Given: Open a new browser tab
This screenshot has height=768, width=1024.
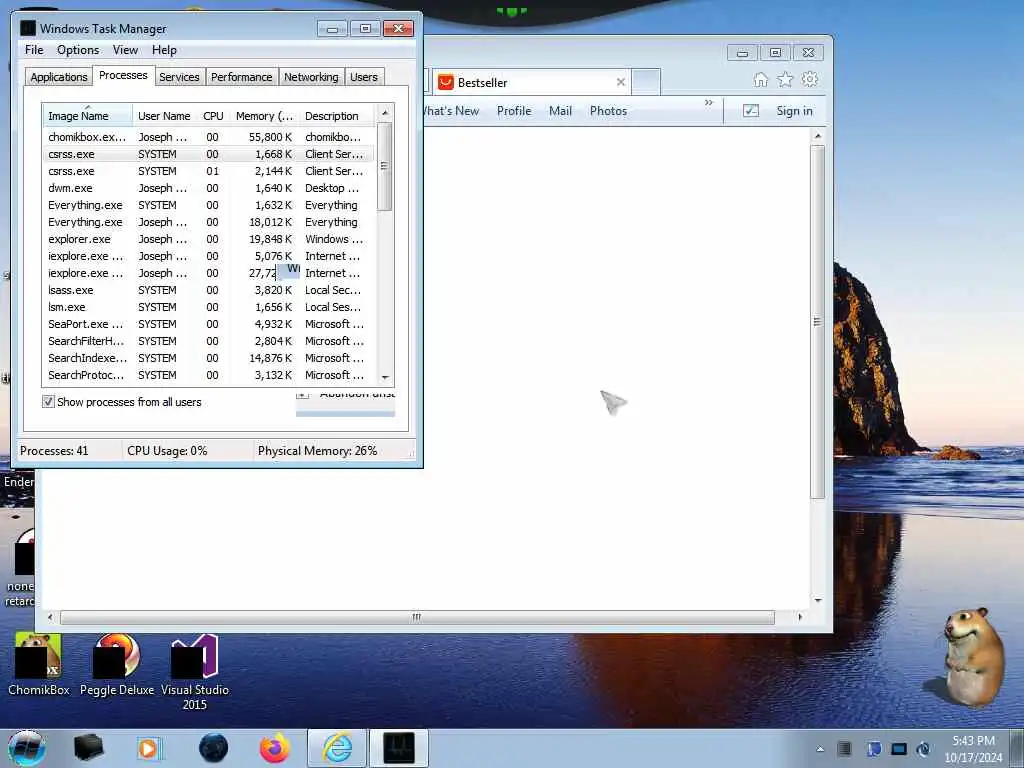Looking at the screenshot, I should (646, 82).
